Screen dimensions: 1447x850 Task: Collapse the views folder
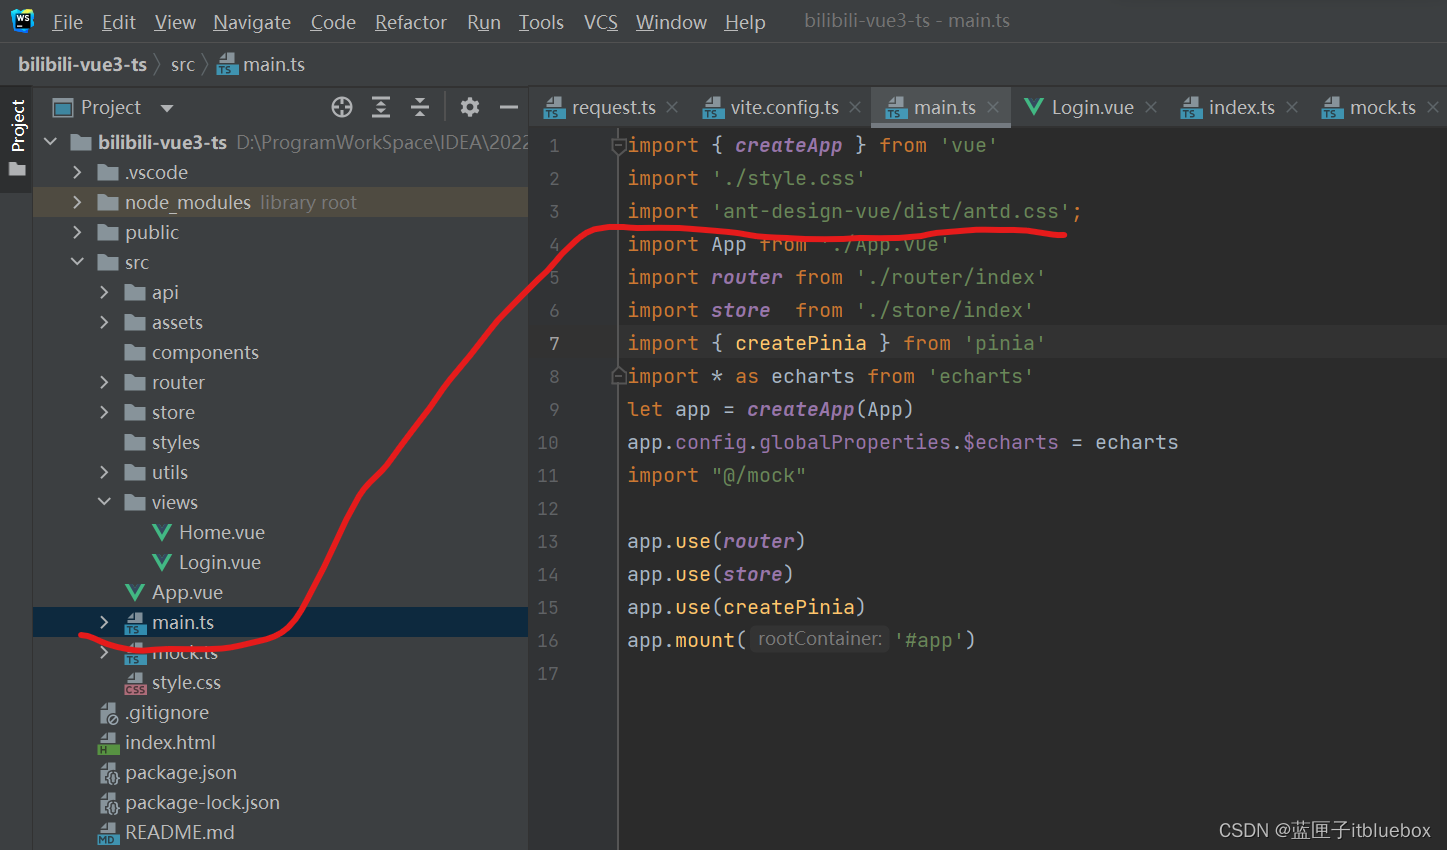[x=104, y=502]
